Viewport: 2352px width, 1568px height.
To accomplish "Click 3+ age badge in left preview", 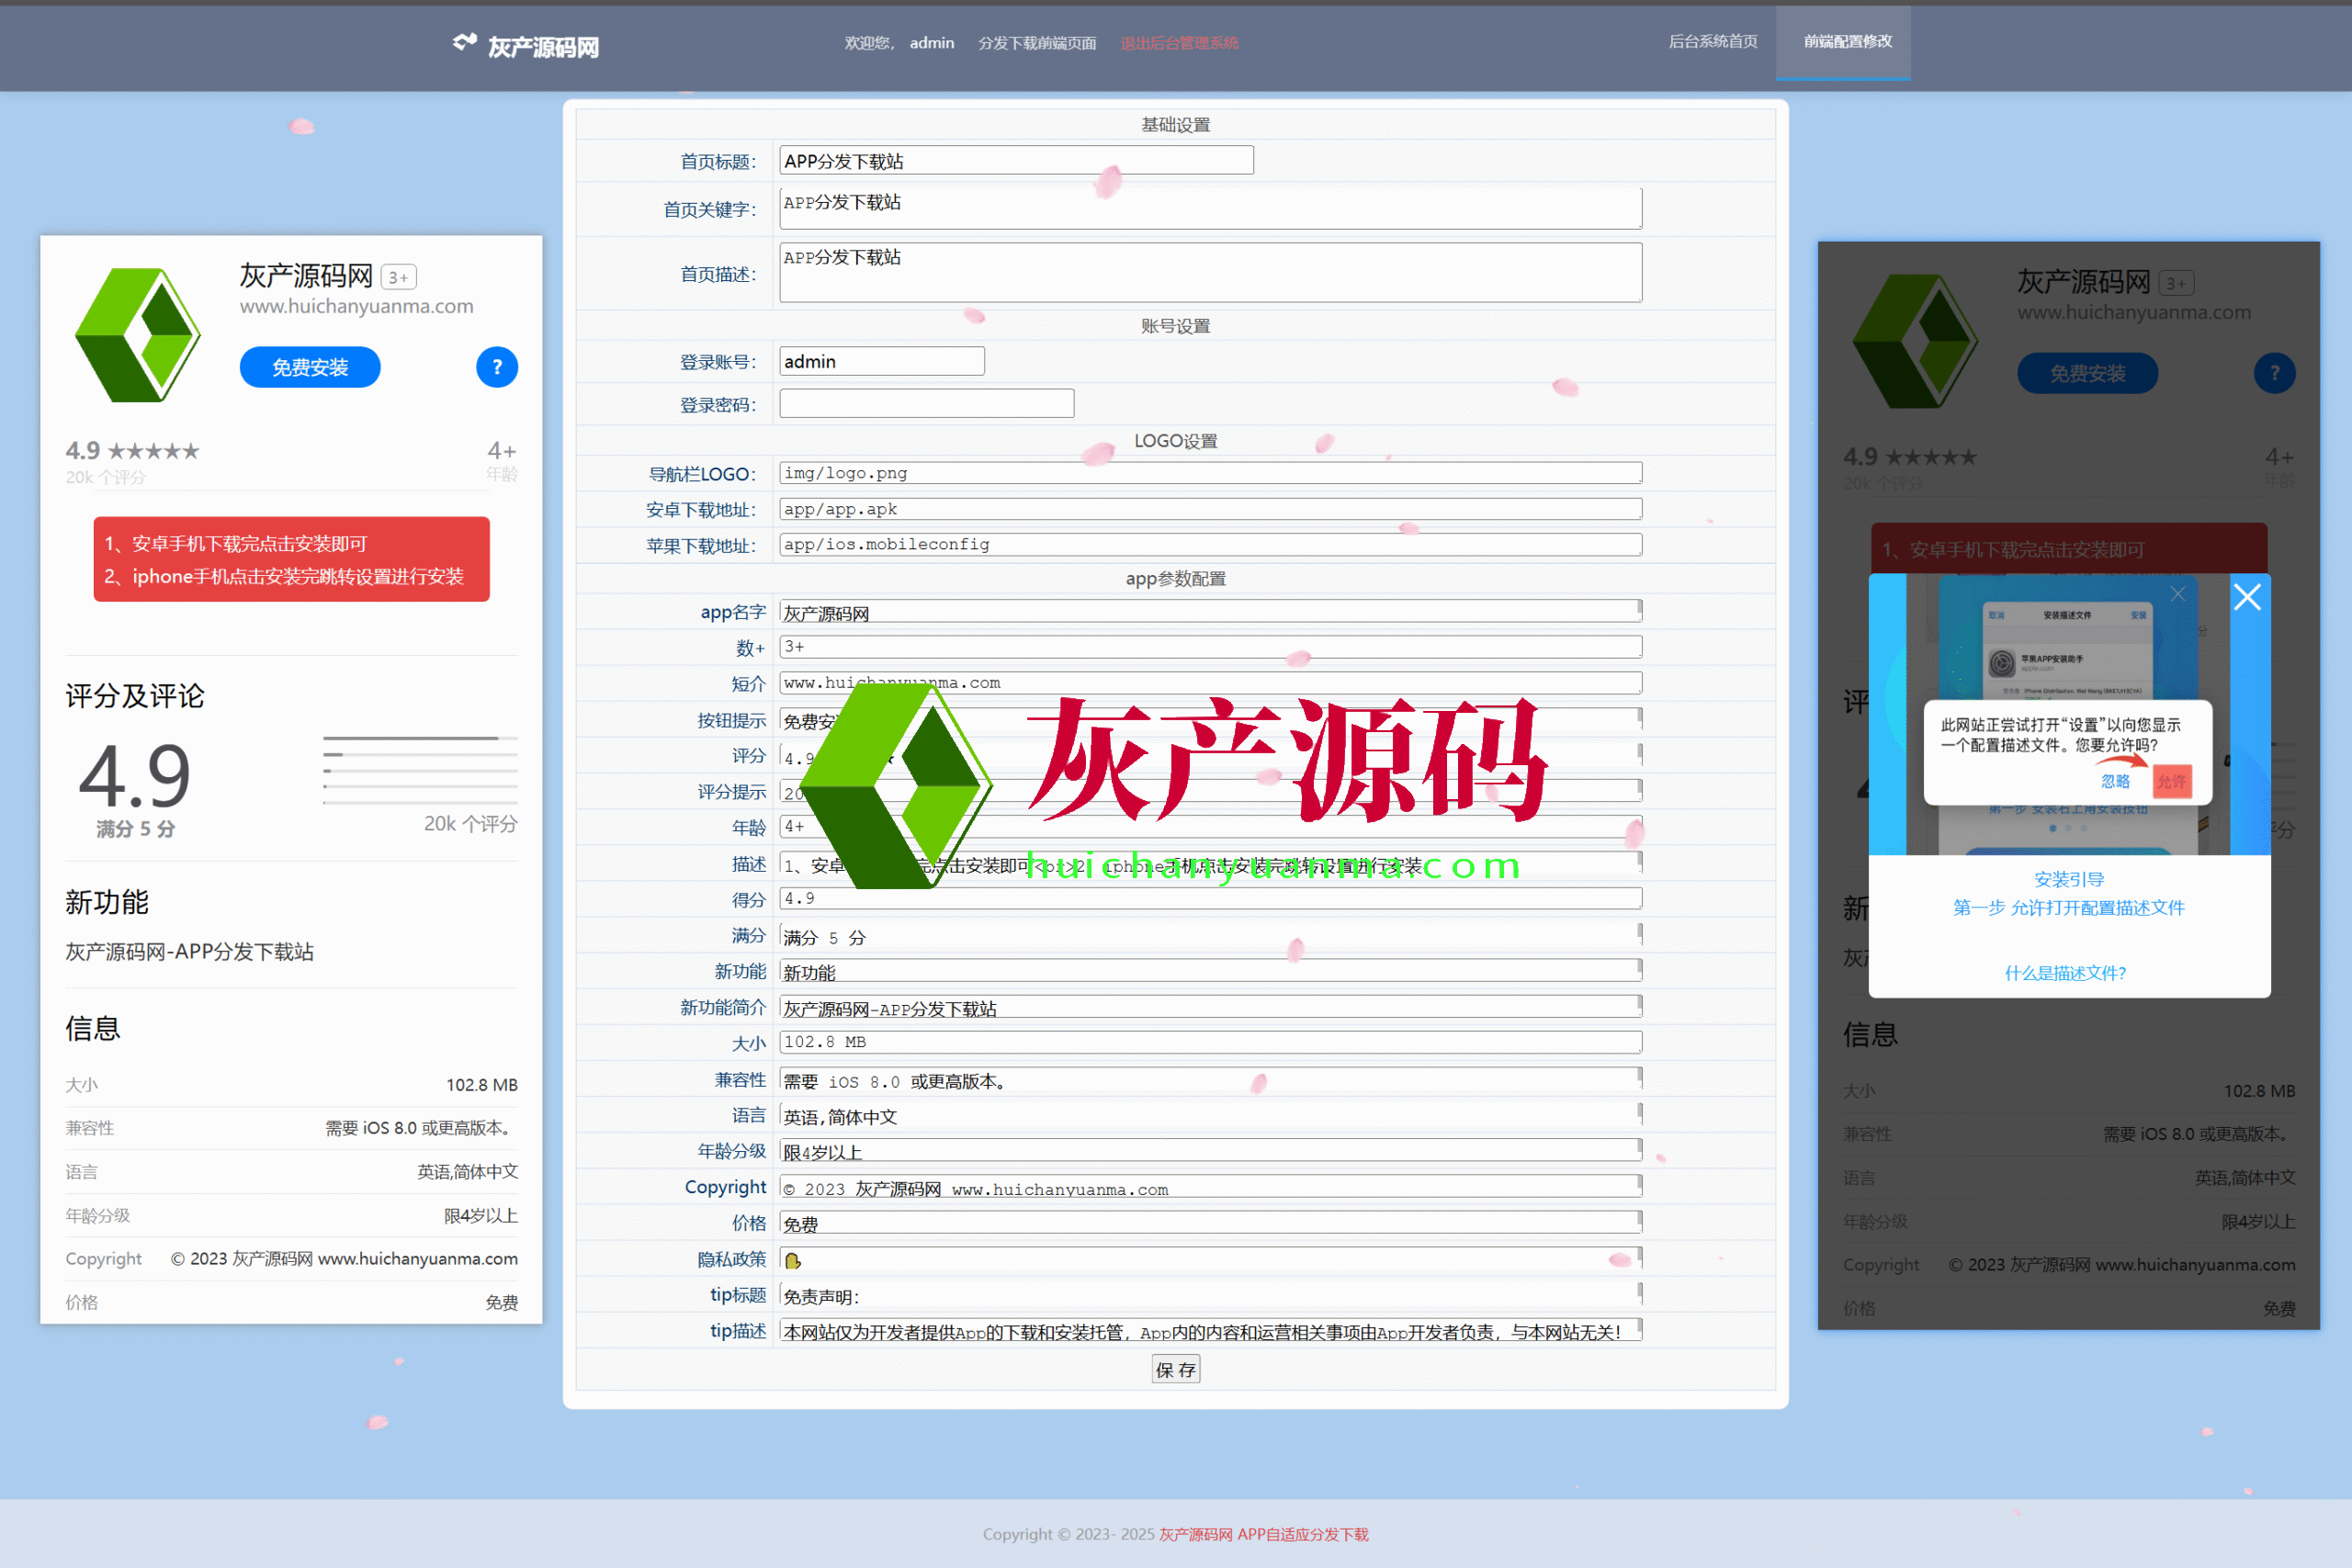I will (x=398, y=278).
